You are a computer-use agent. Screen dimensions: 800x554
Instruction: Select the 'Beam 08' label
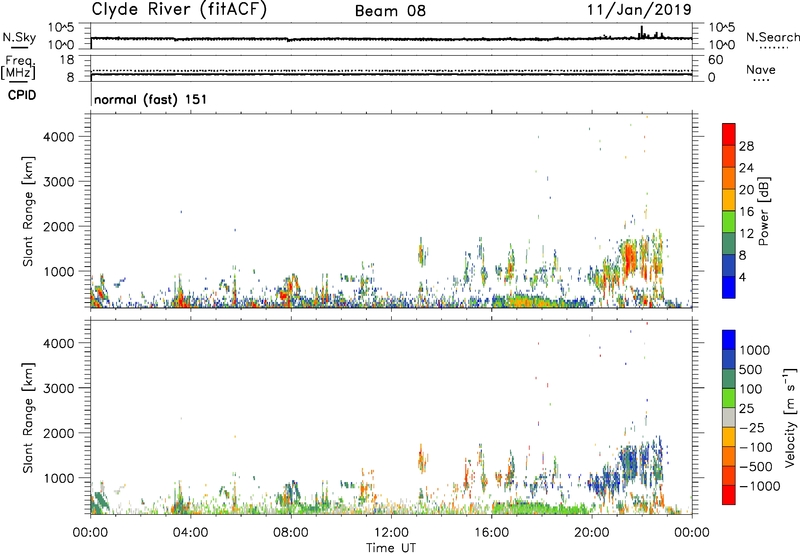click(390, 11)
